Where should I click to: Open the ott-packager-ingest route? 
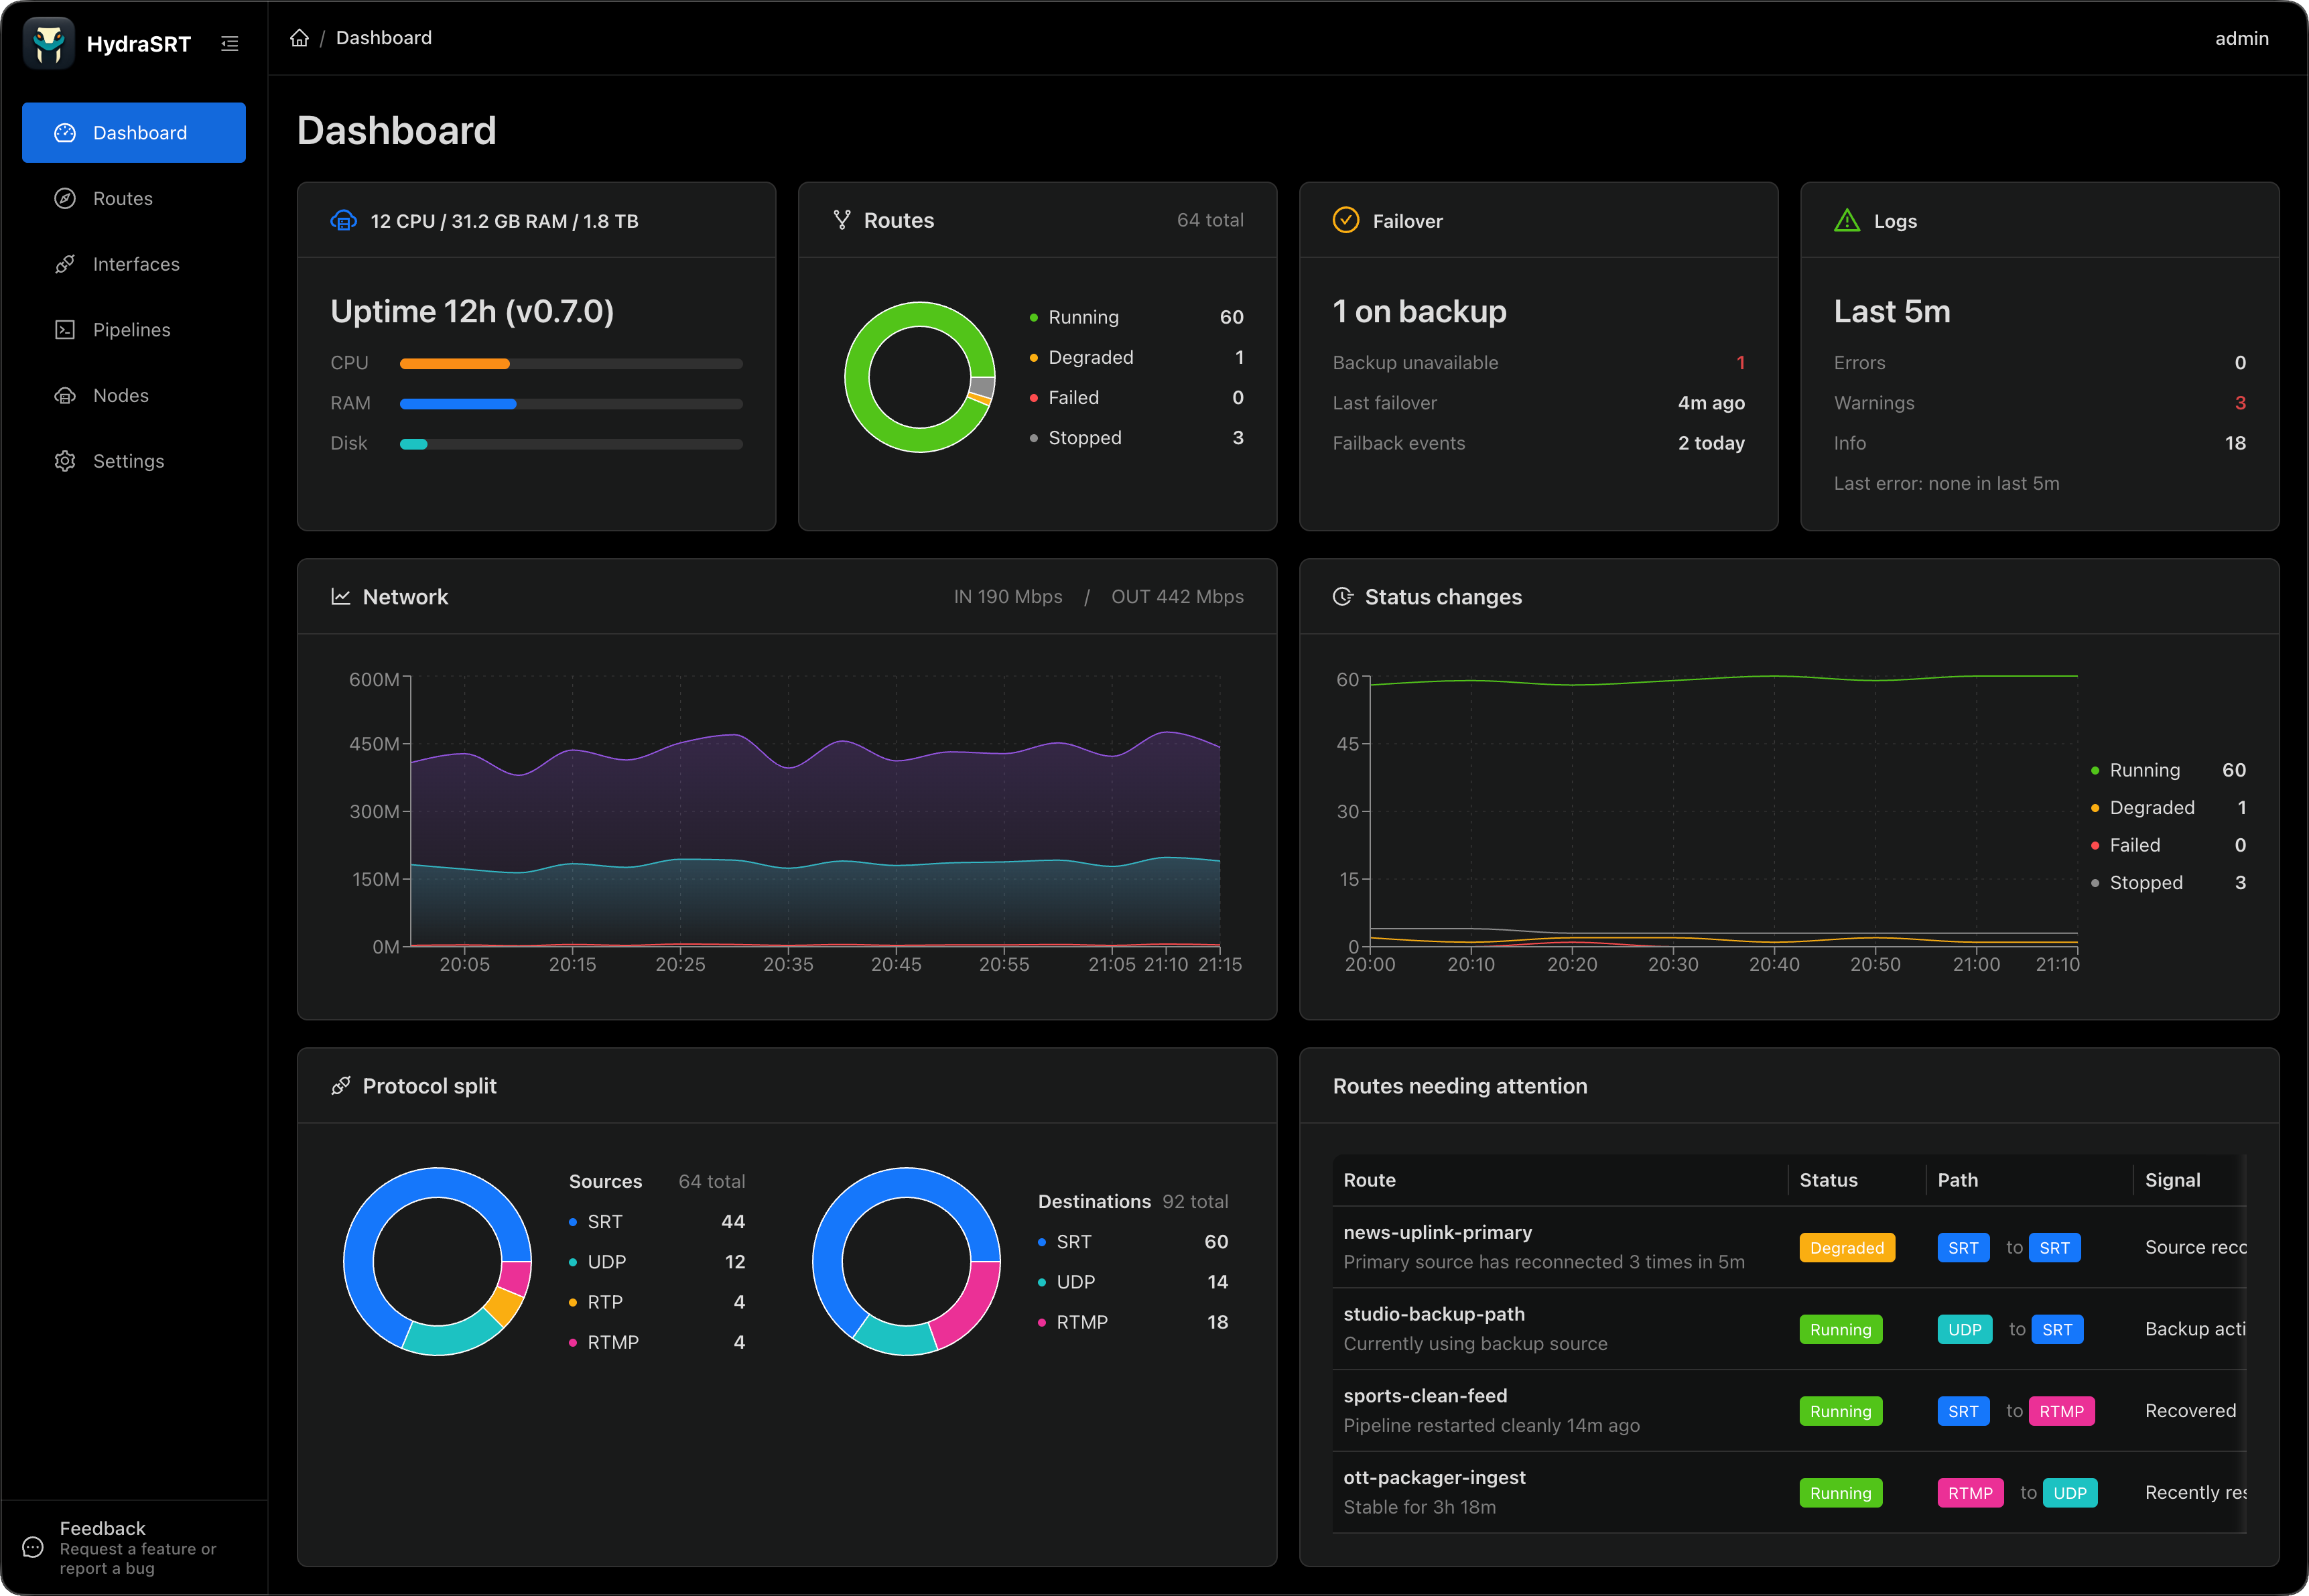pyautogui.click(x=1434, y=1478)
